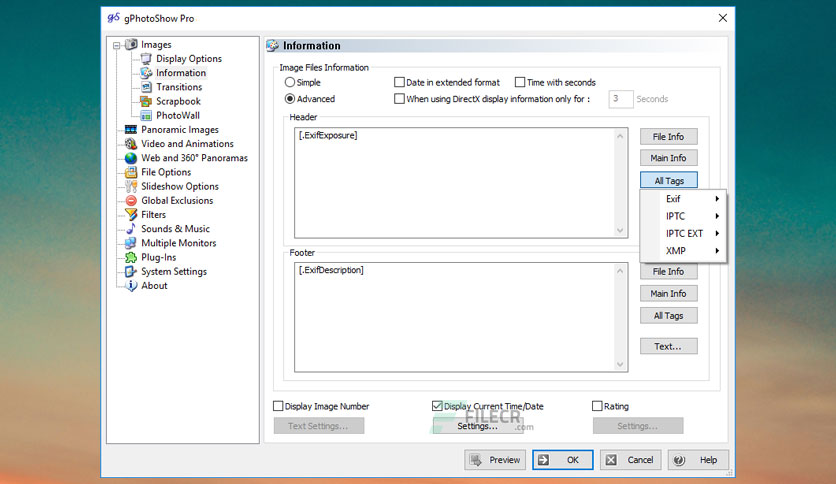This screenshot has height=484, width=836.
Task: Click the PhotoWall icon in tree
Action: click(x=146, y=115)
